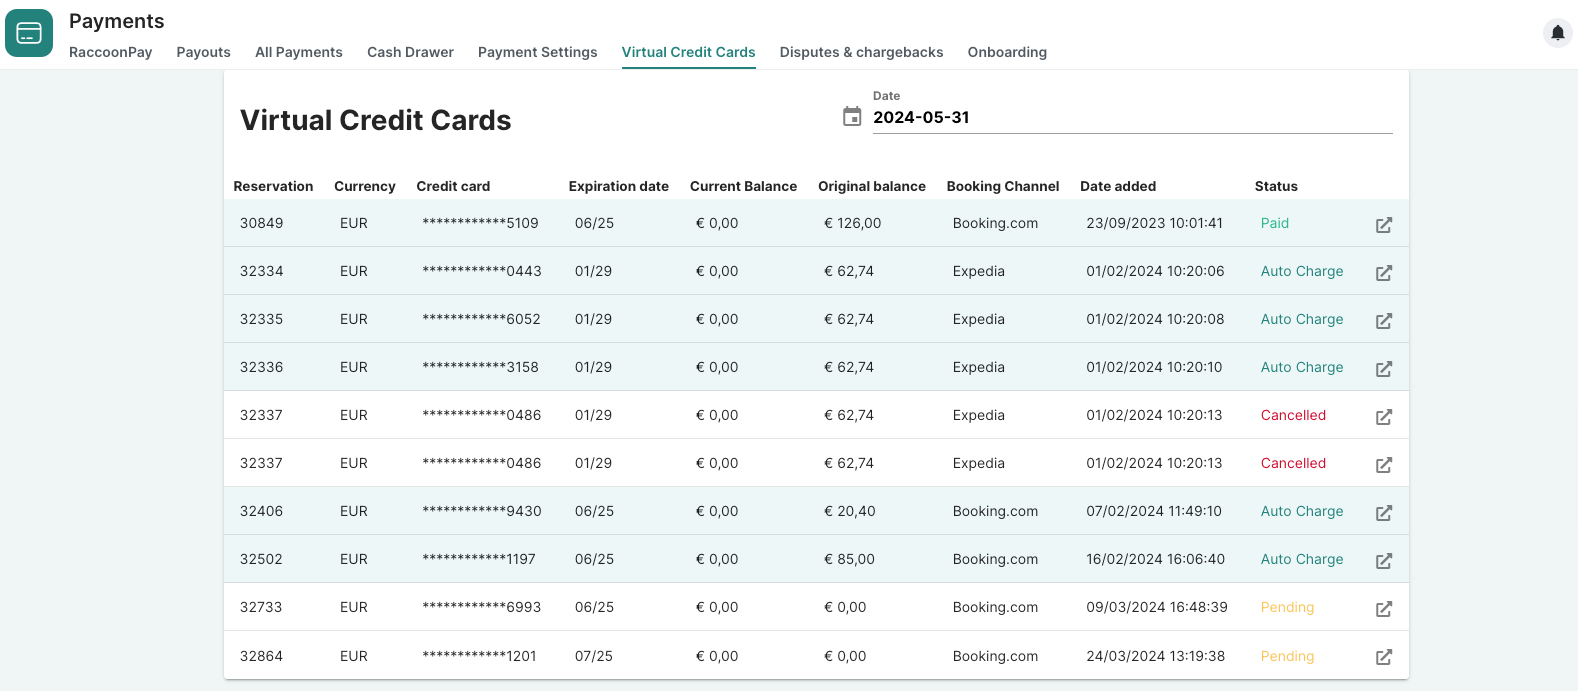The width and height of the screenshot is (1578, 691).
Task: Click Pending status for reservation 32733
Action: pos(1287,607)
